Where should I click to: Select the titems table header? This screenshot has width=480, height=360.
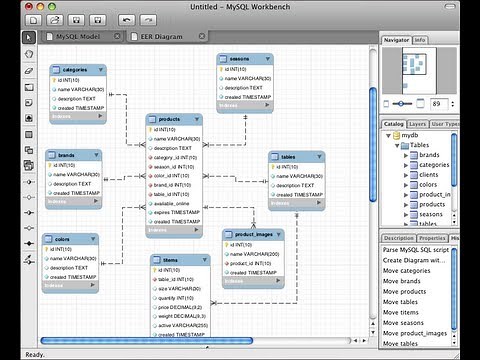[180, 260]
